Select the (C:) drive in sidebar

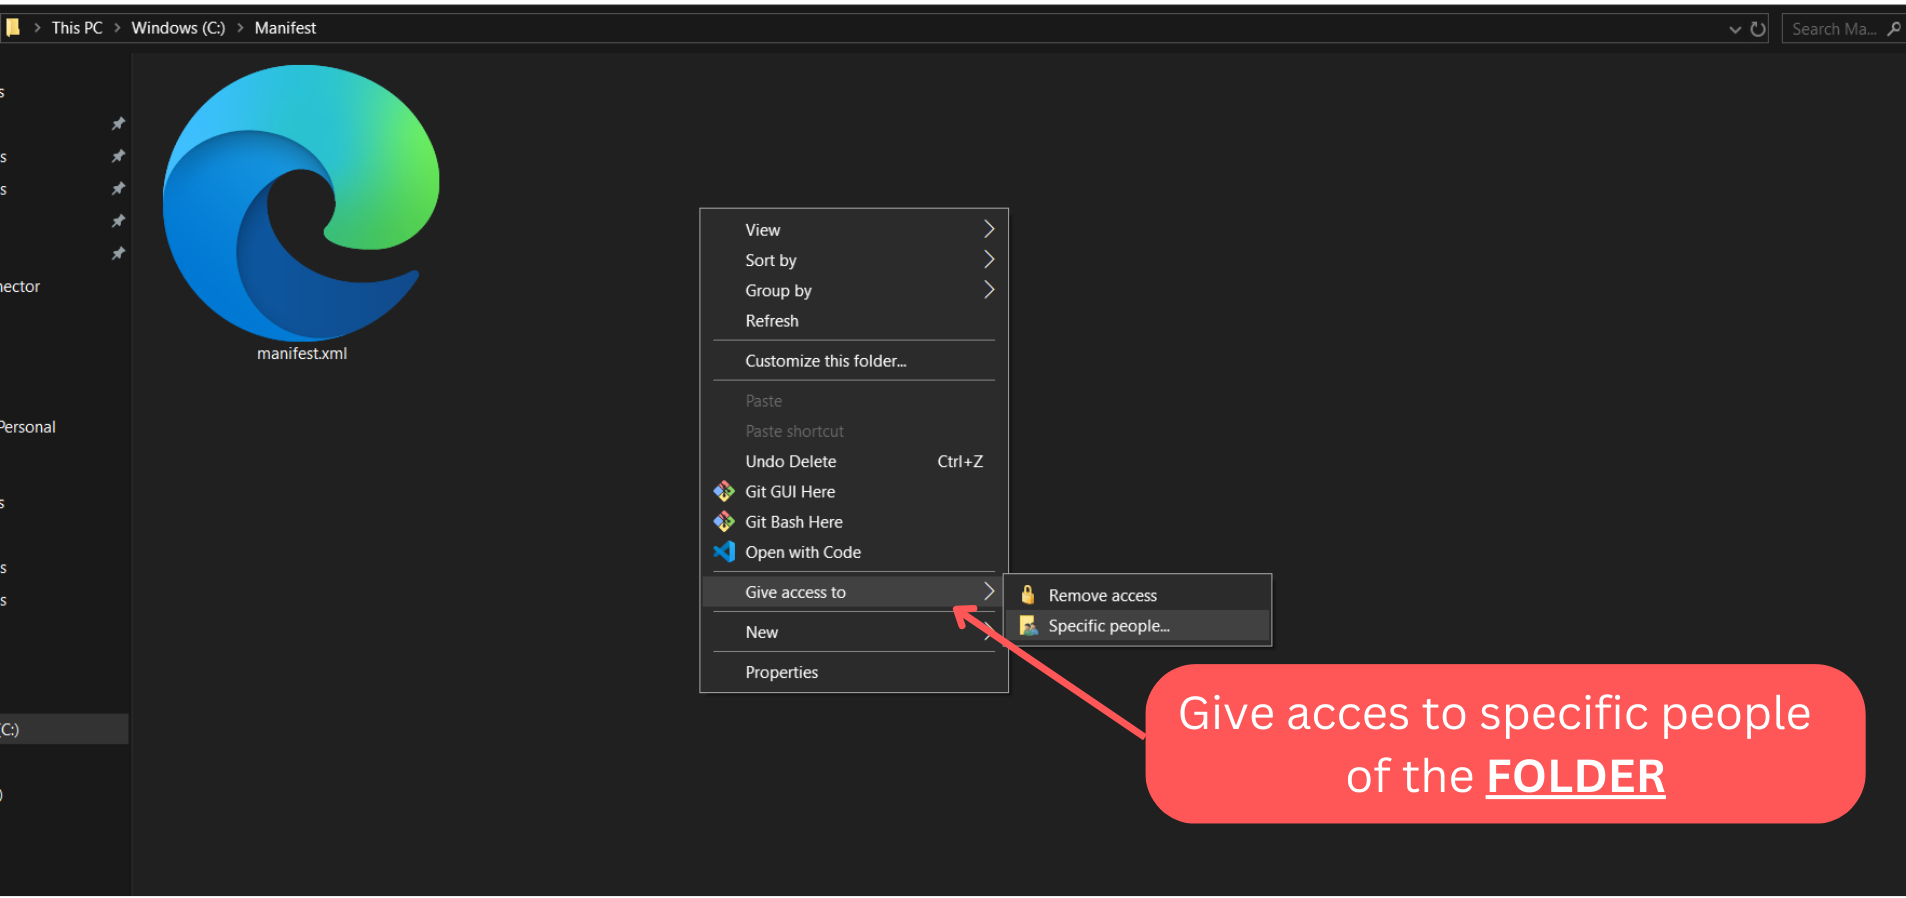tap(64, 729)
